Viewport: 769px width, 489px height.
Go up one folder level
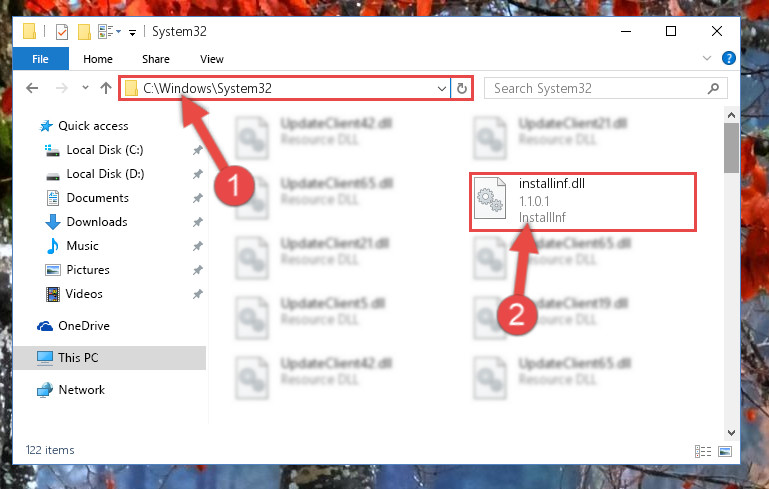click(106, 88)
